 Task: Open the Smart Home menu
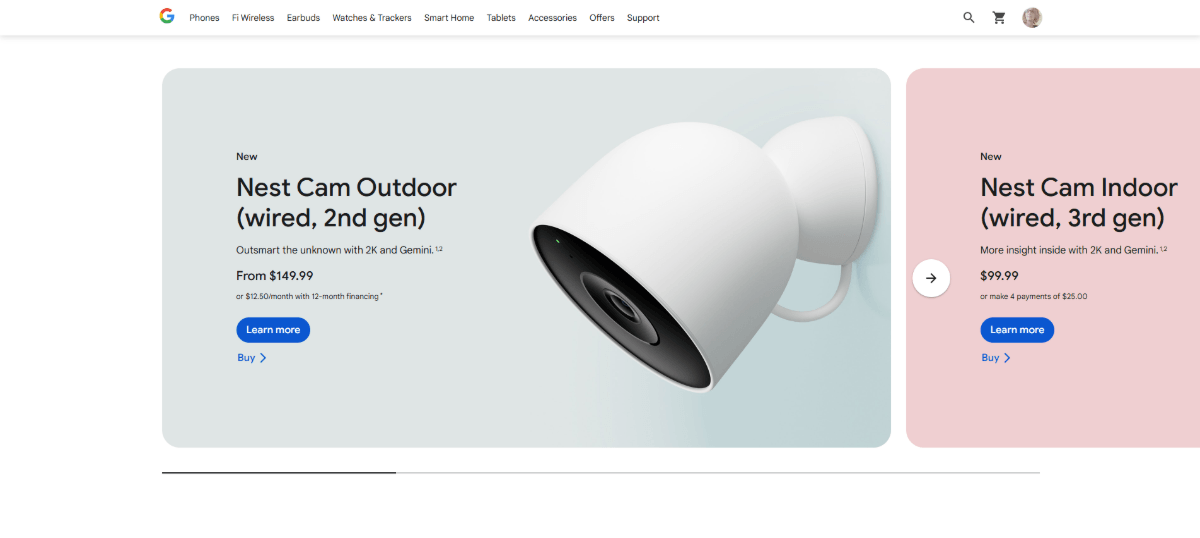pos(449,18)
